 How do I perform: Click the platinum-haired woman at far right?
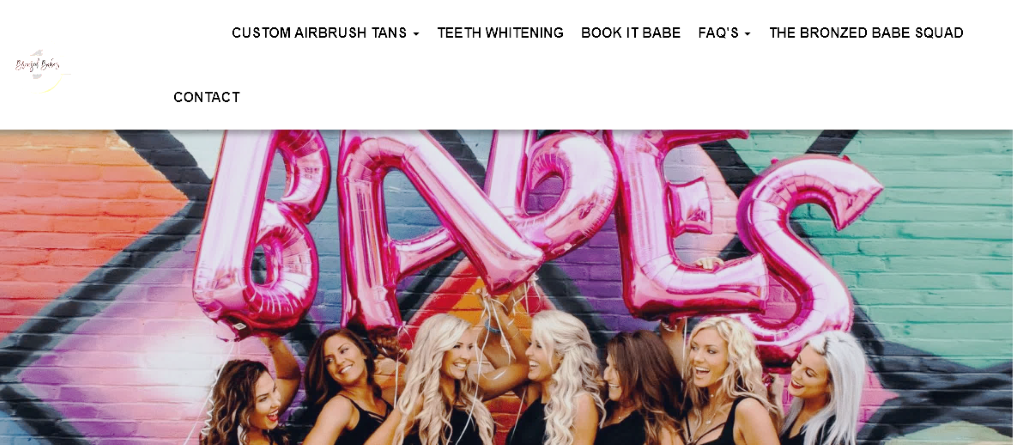[x=824, y=389]
